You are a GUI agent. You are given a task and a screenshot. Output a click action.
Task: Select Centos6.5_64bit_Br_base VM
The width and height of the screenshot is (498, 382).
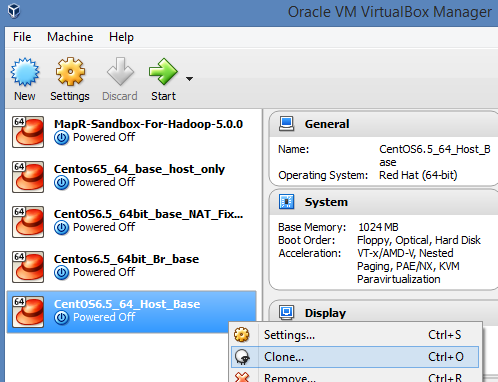132,267
